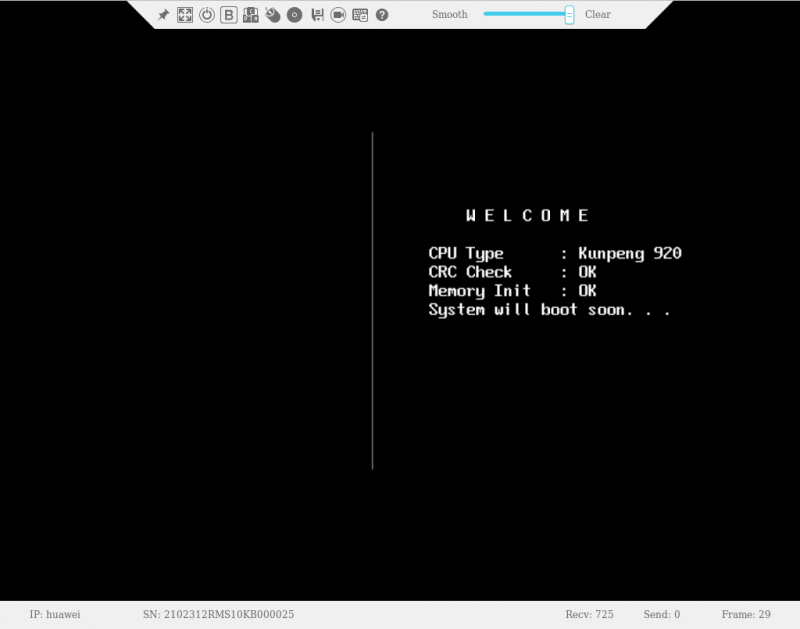Start video recording of the console
Image resolution: width=800 pixels, height=629 pixels.
coord(338,15)
